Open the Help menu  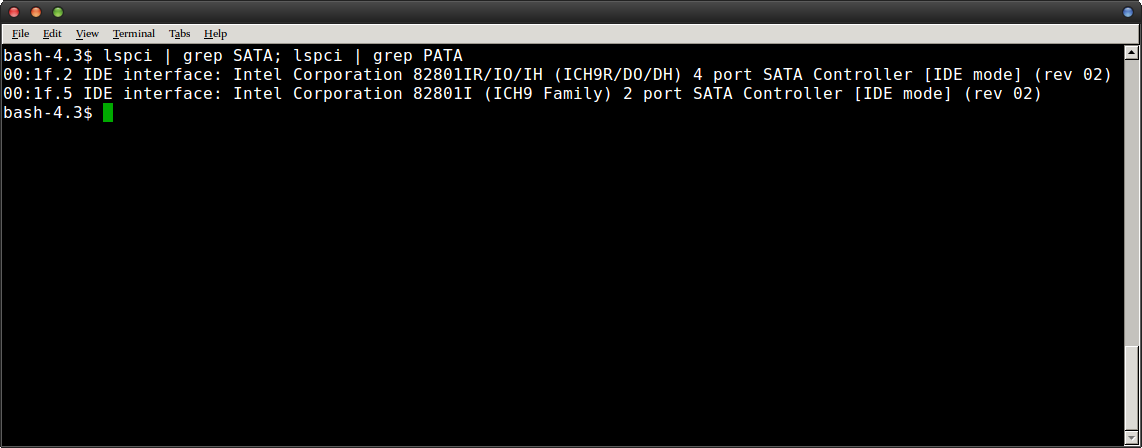pyautogui.click(x=215, y=33)
